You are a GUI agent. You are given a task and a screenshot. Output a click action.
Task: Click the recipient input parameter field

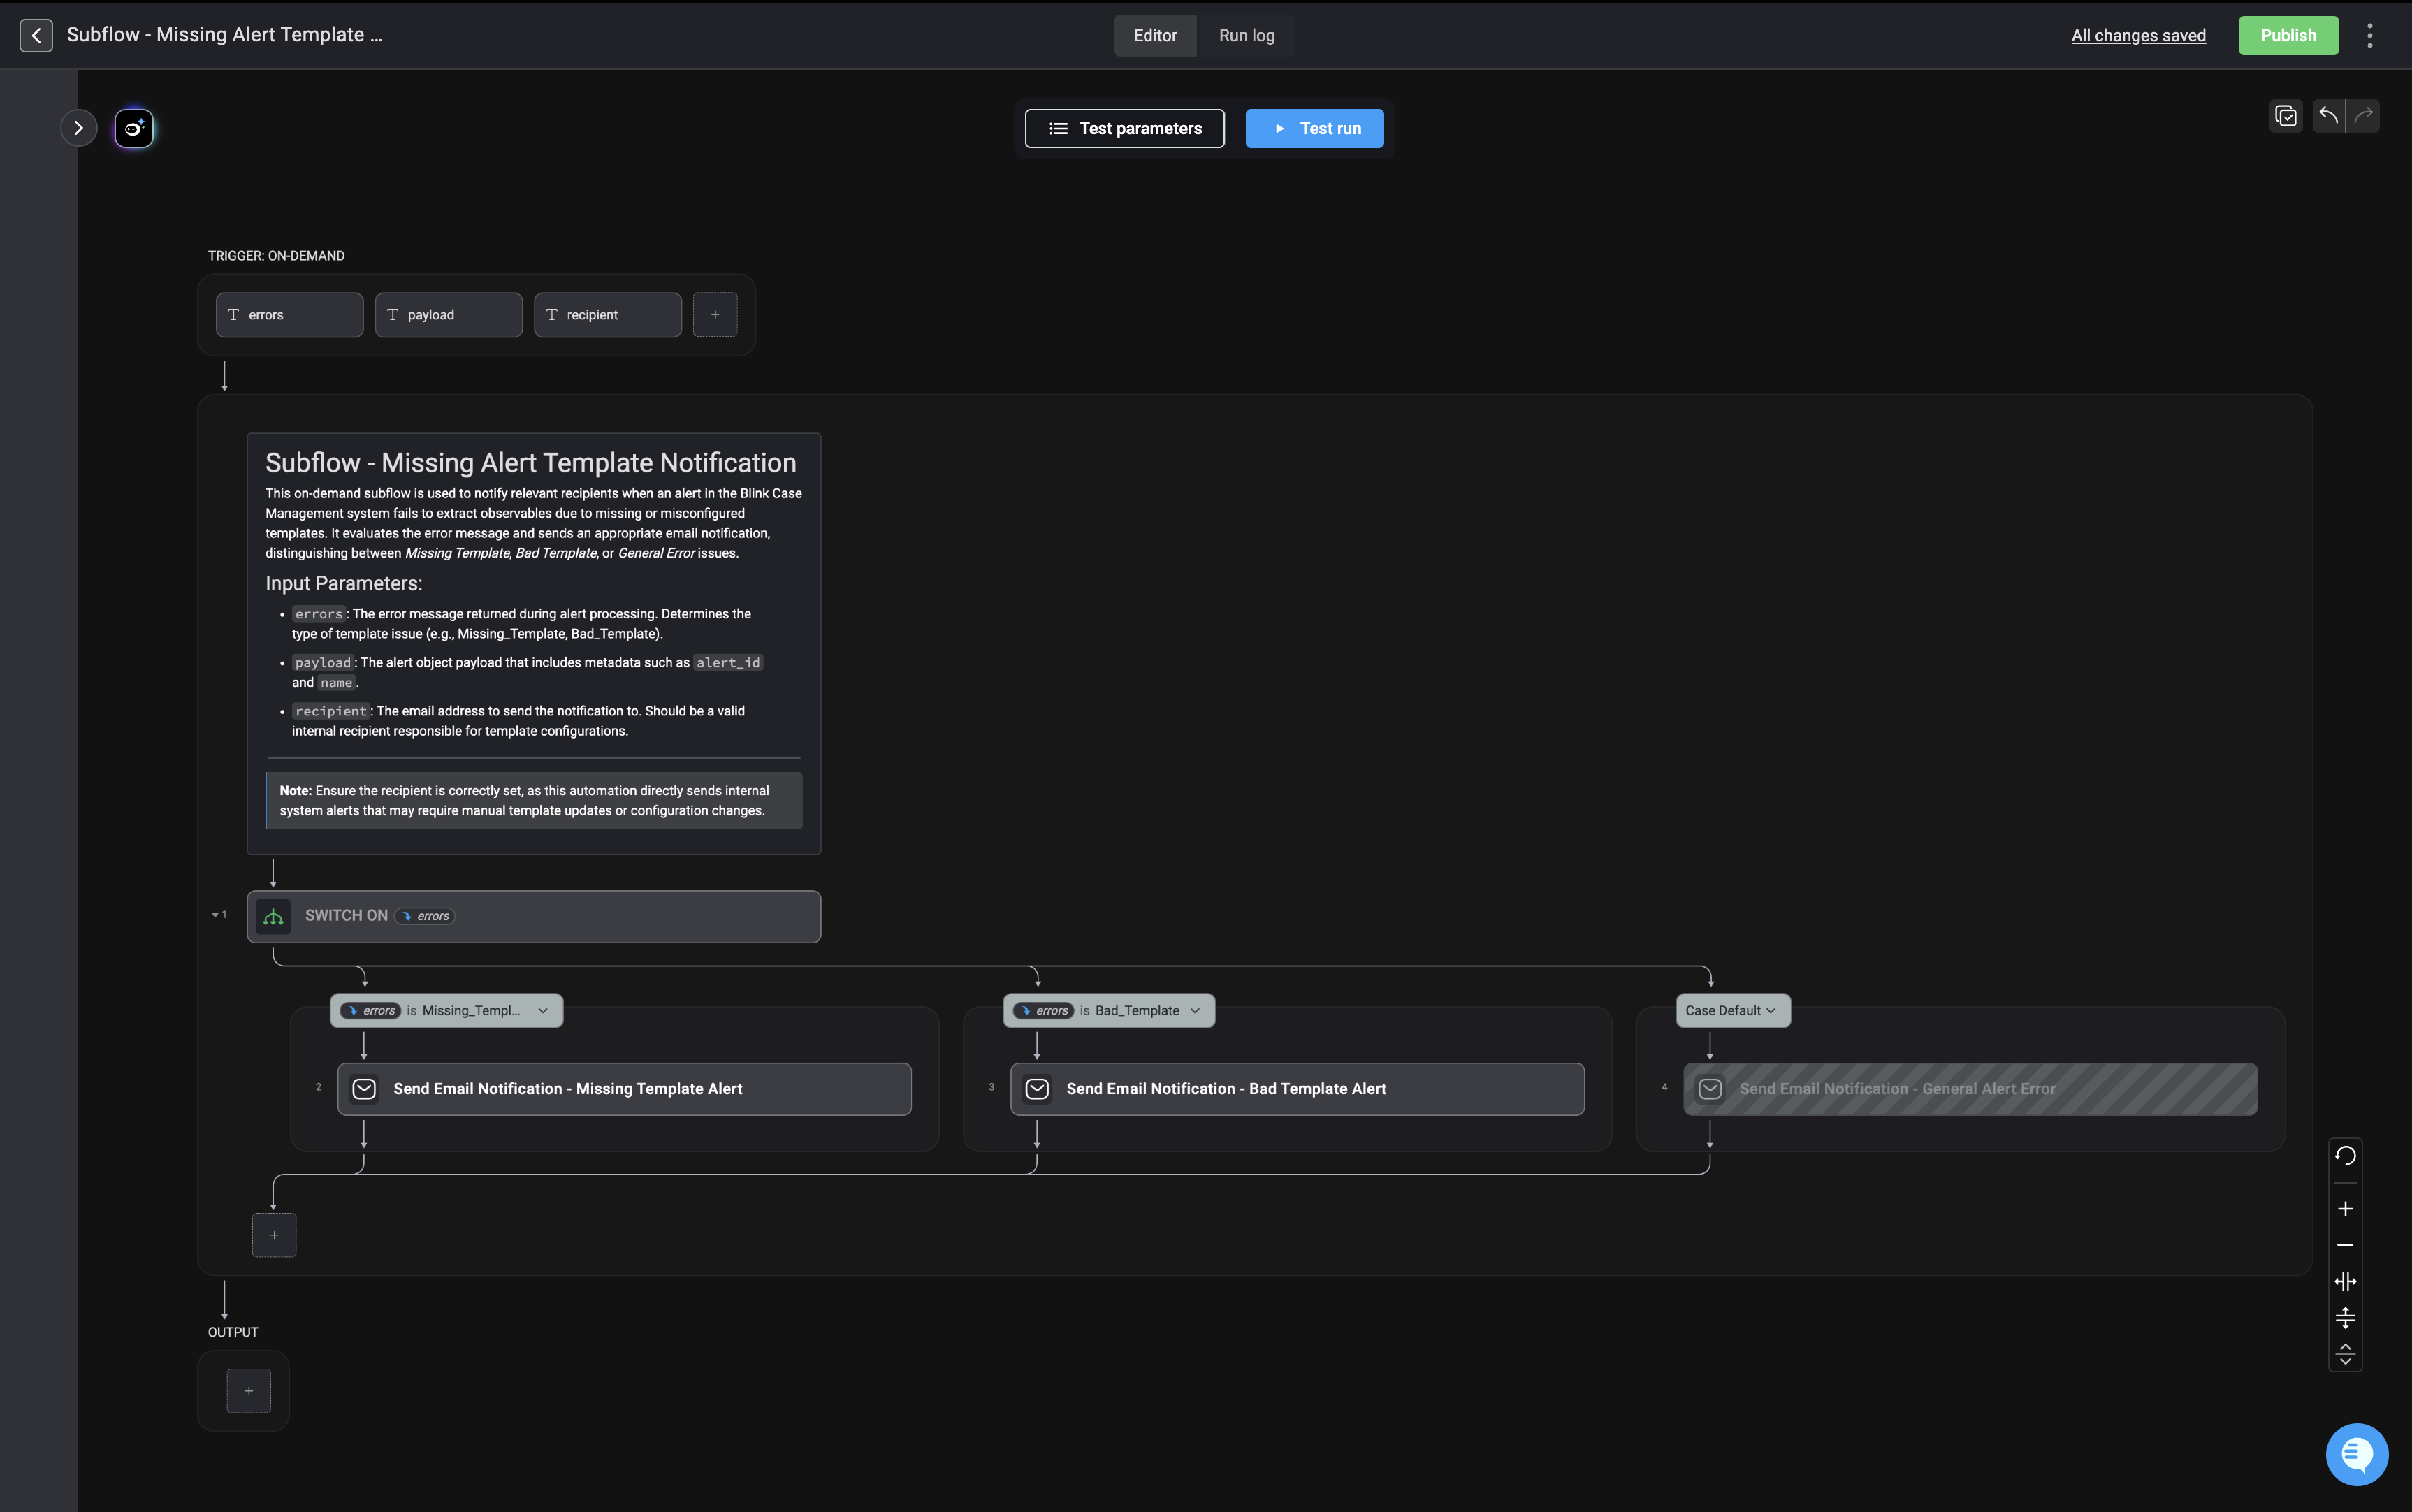607,315
